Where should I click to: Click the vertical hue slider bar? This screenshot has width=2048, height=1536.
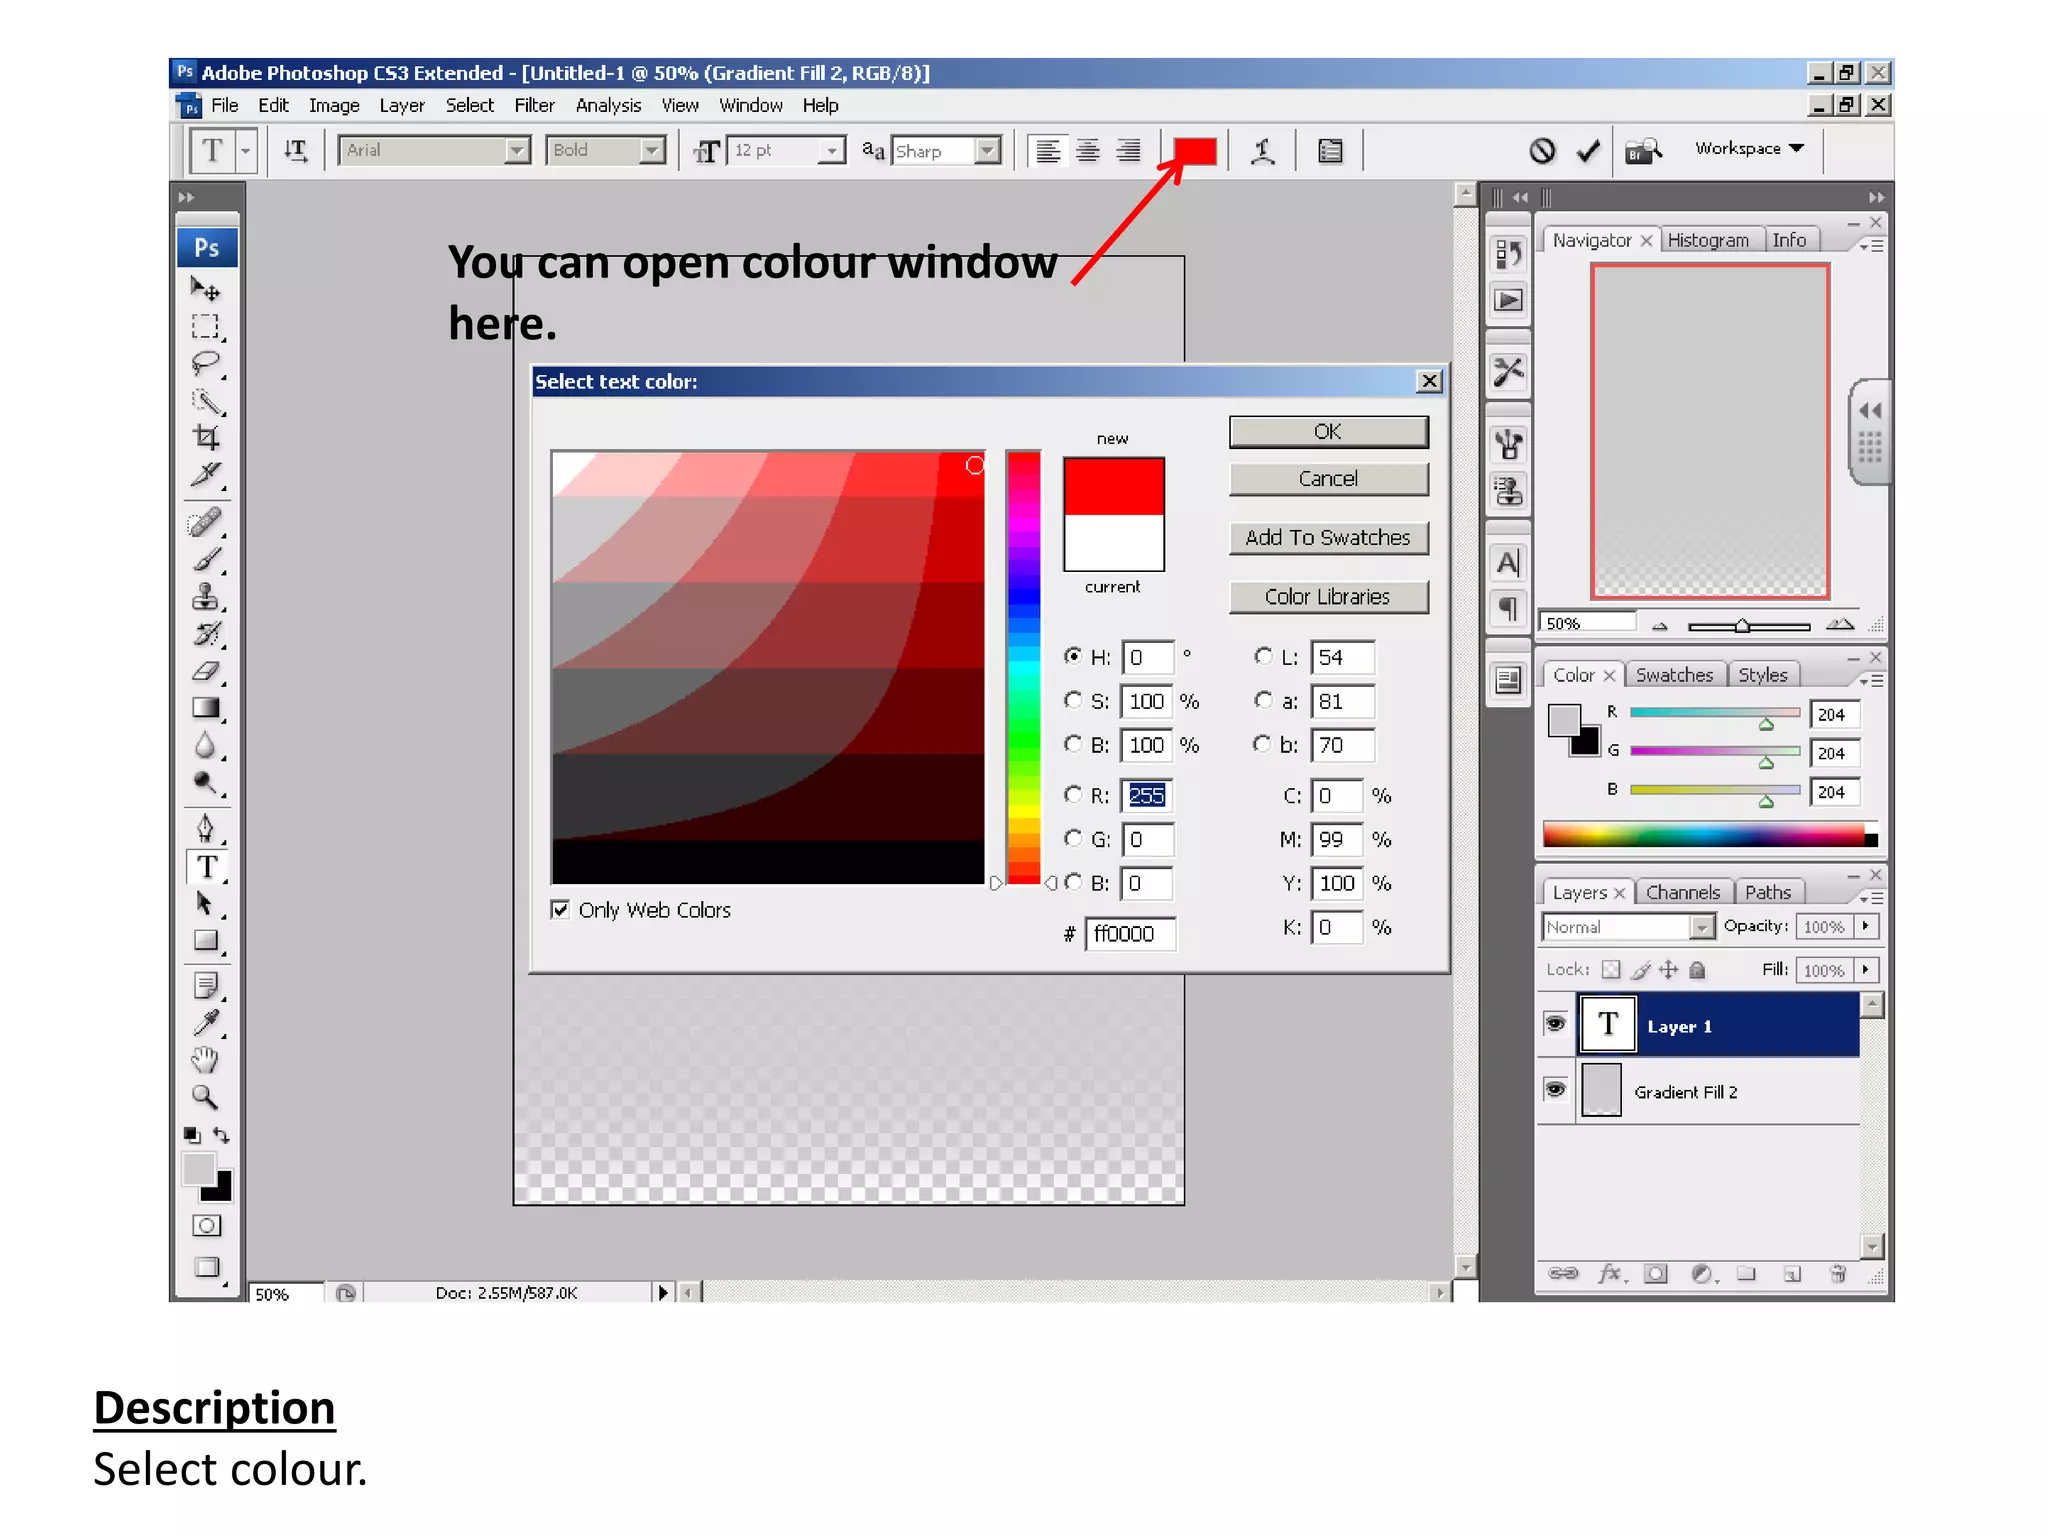click(1023, 668)
